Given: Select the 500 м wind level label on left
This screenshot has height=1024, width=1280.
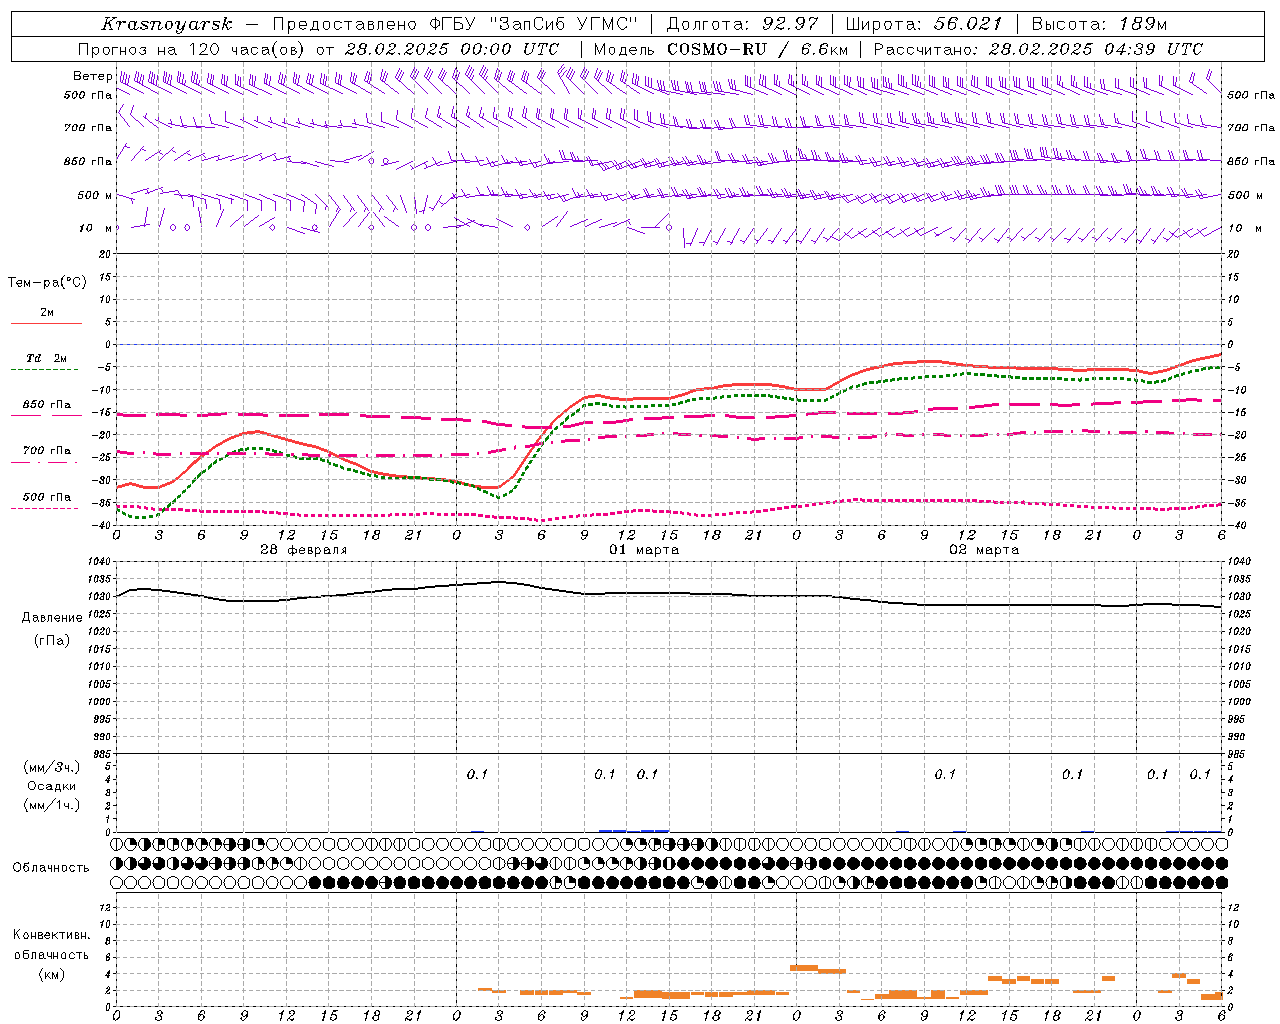Looking at the screenshot, I should (95, 195).
